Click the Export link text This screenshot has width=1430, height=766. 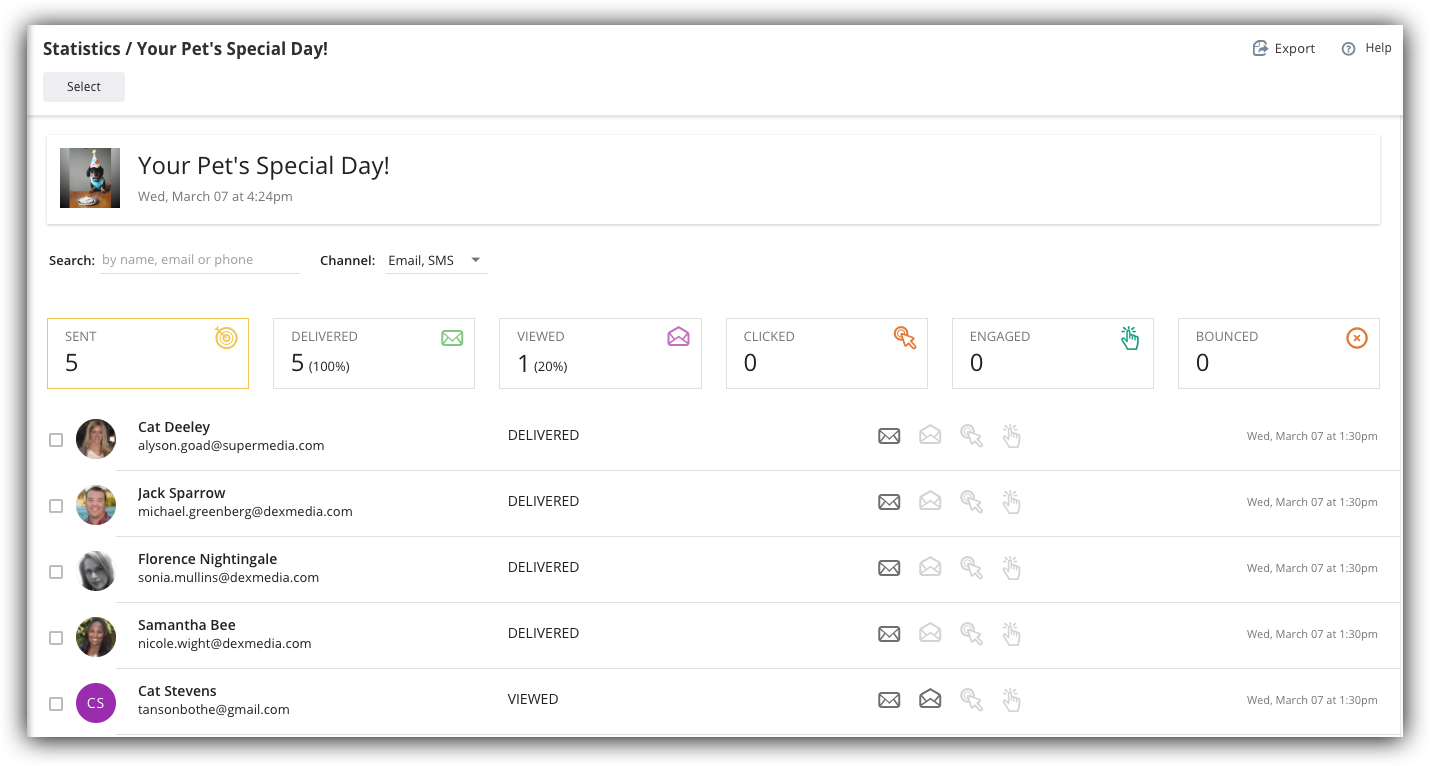point(1295,48)
